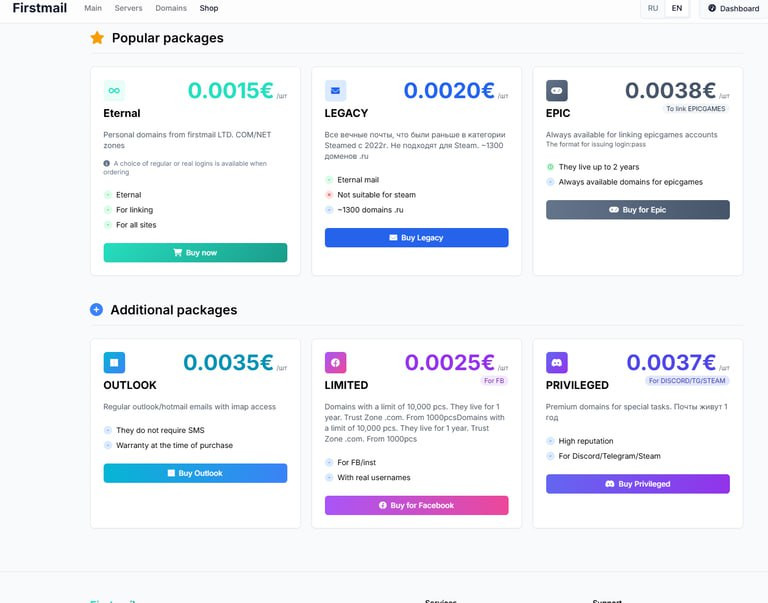
Task: Click the Buy Outlook button
Action: tap(195, 473)
